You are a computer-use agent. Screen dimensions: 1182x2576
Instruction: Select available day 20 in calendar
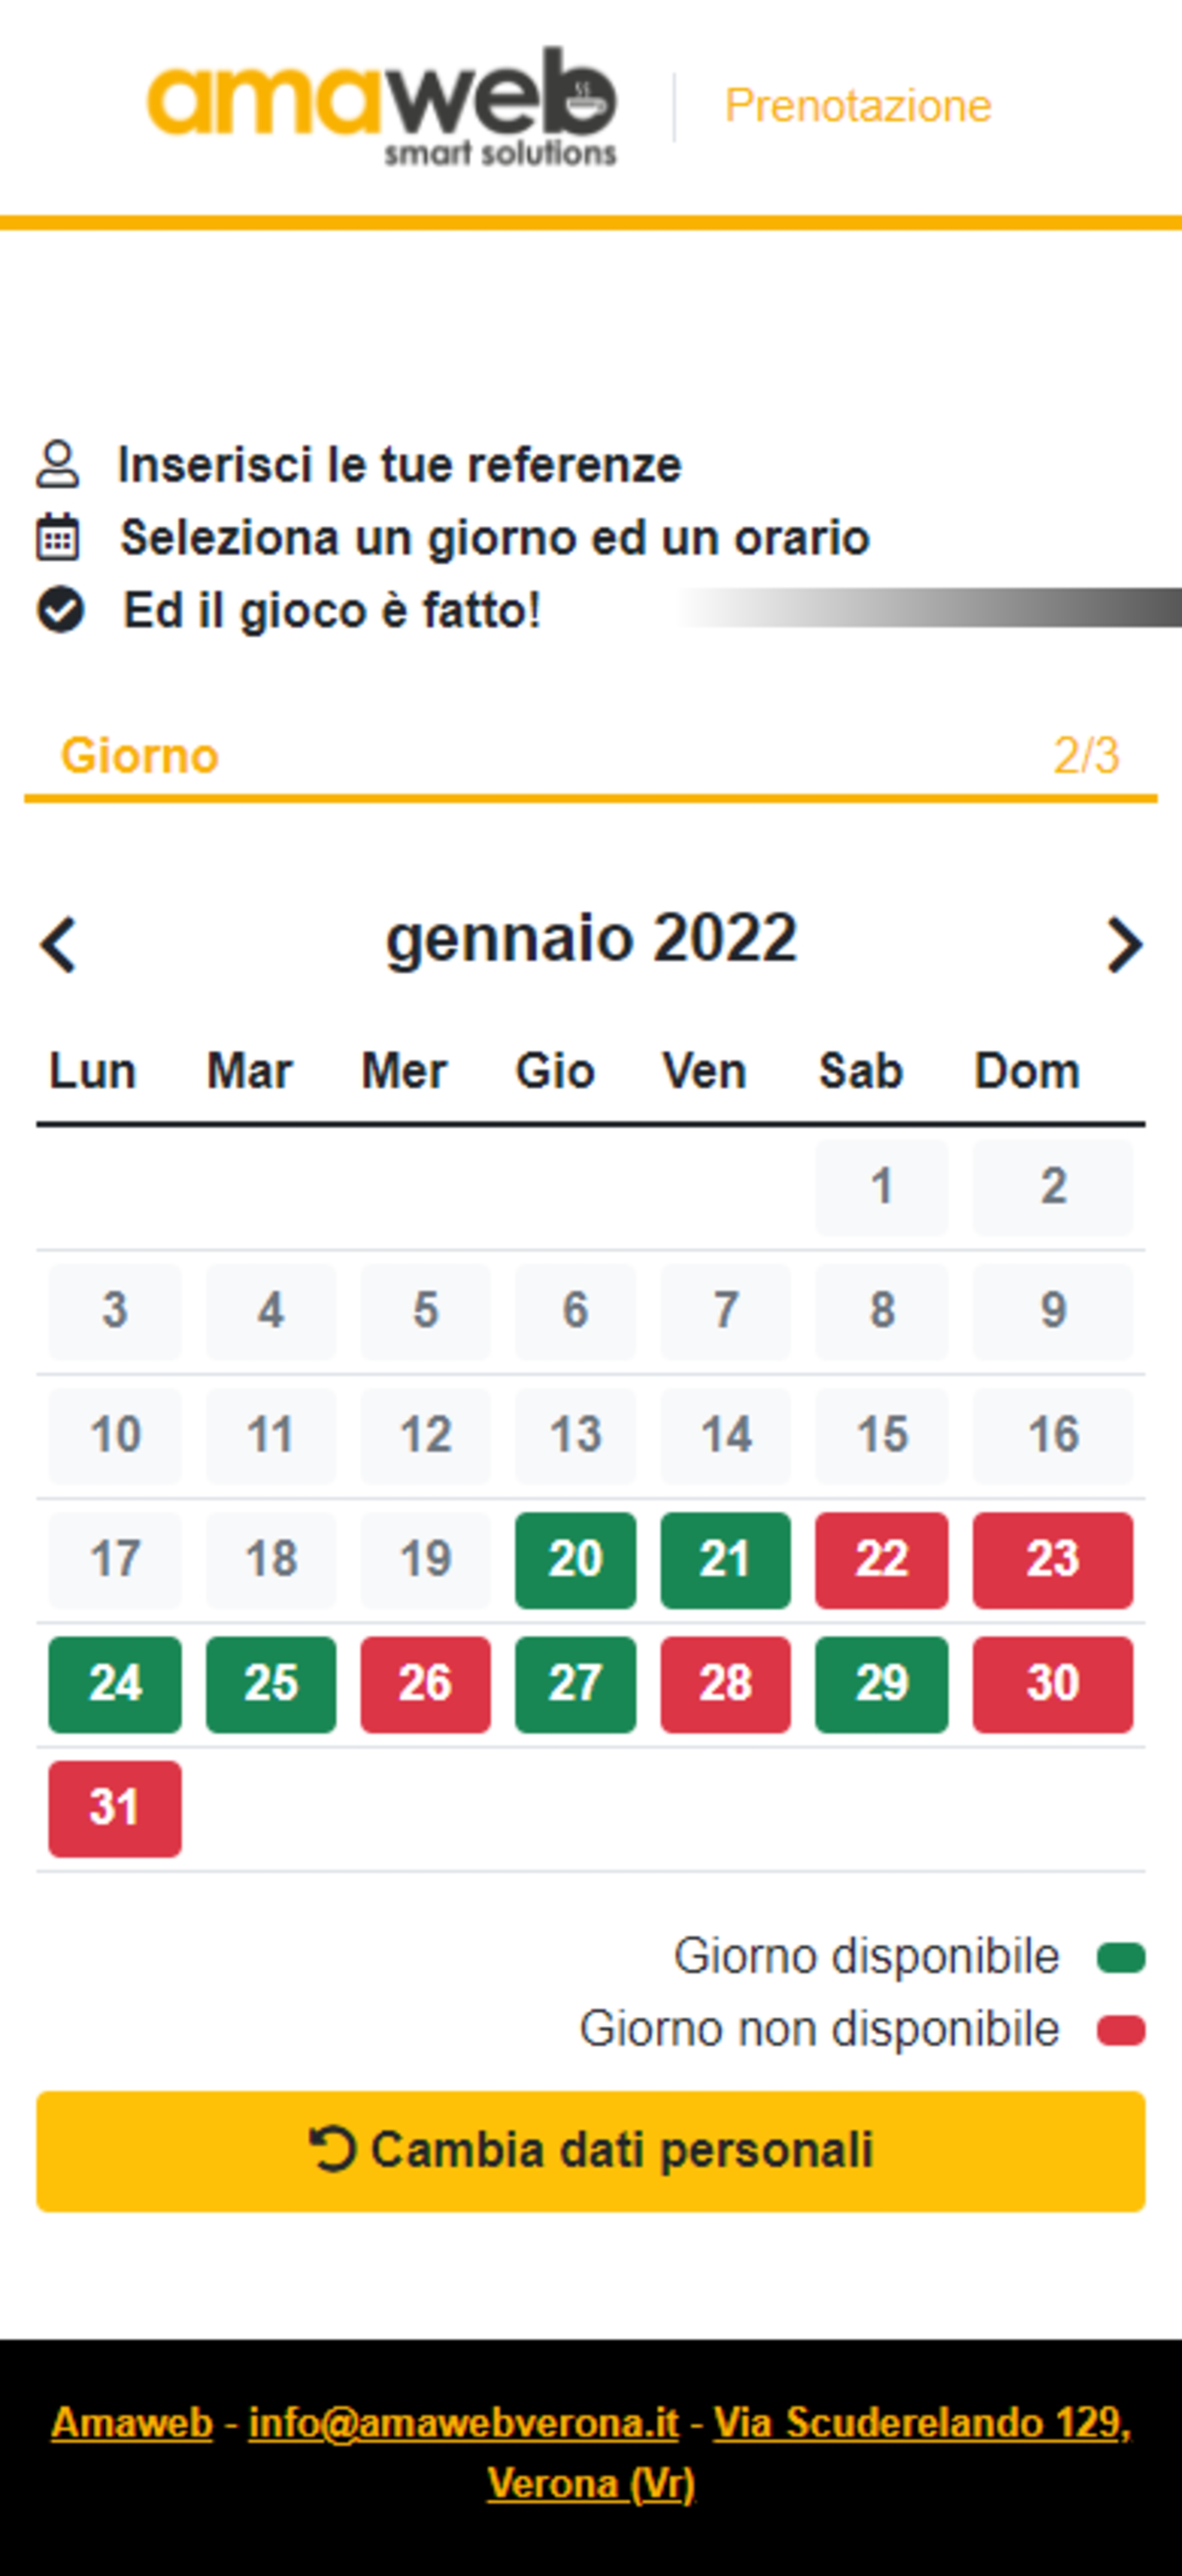click(575, 1560)
